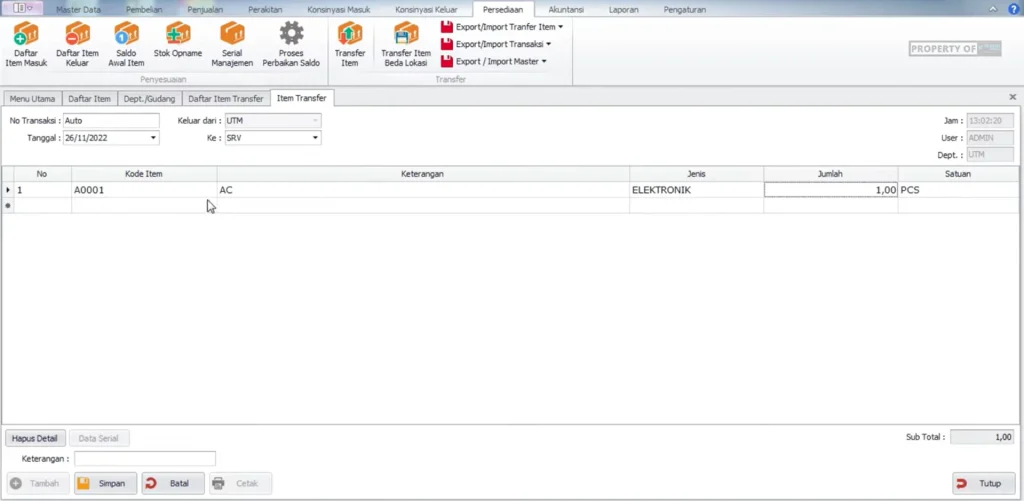Open the Ke destination combo box
This screenshot has width=1024, height=501.
tap(315, 138)
